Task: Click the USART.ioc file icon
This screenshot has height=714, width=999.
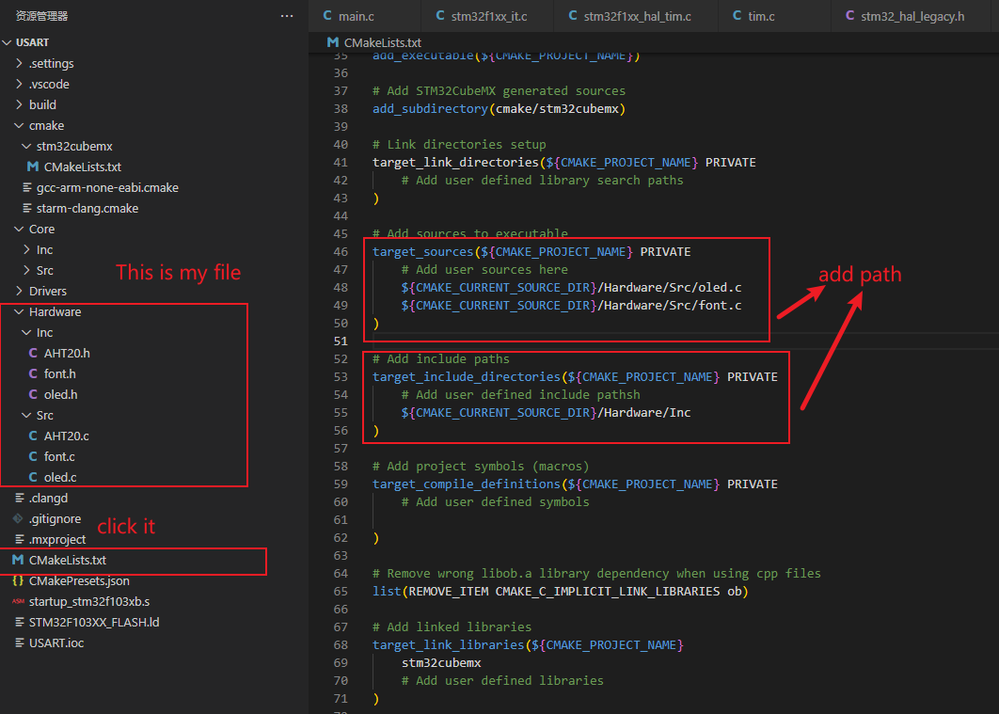Action: pos(20,642)
